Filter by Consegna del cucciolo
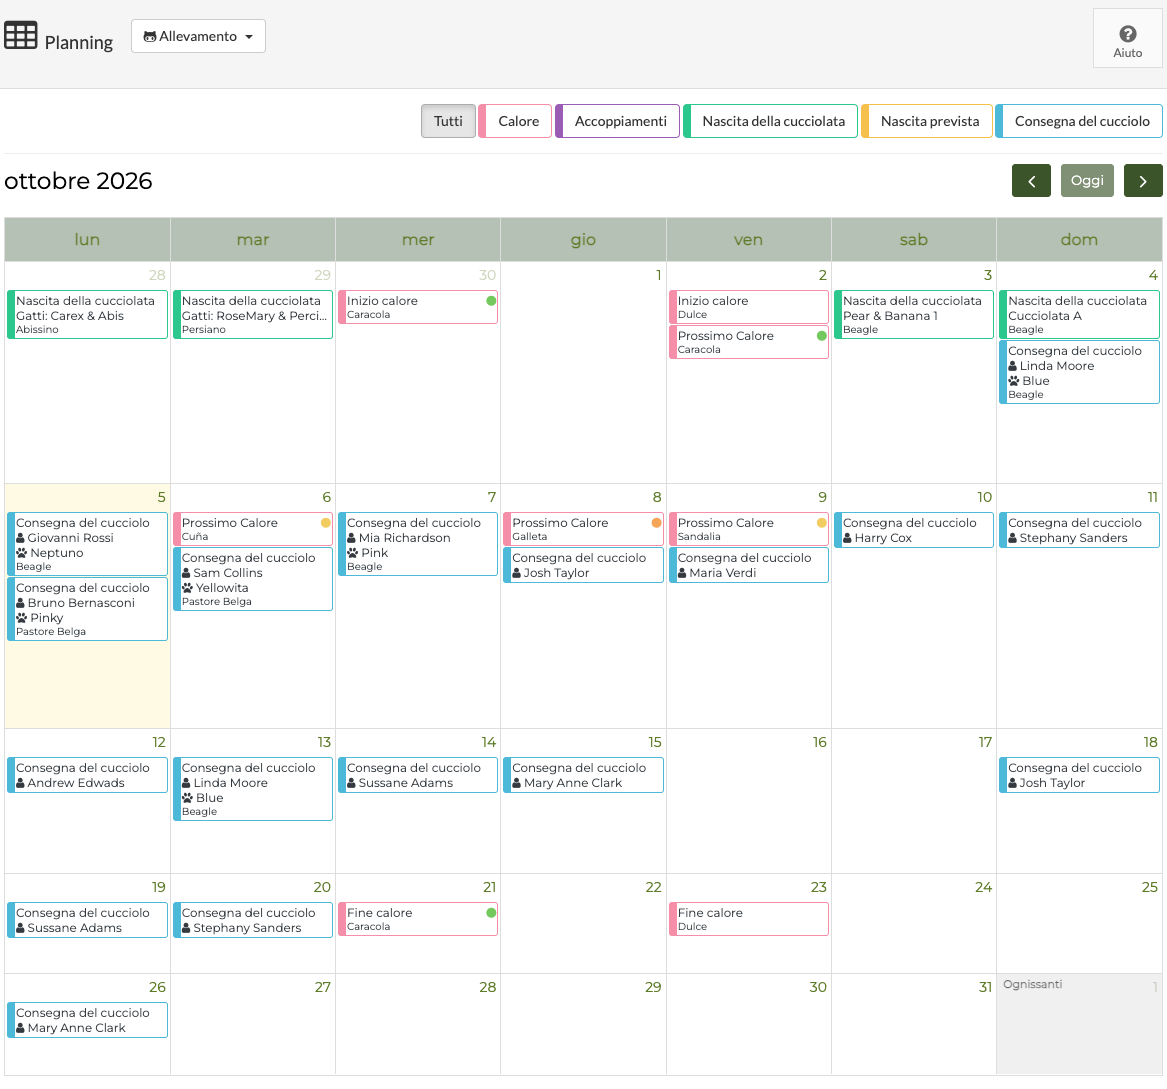This screenshot has width=1167, height=1089. (1079, 121)
